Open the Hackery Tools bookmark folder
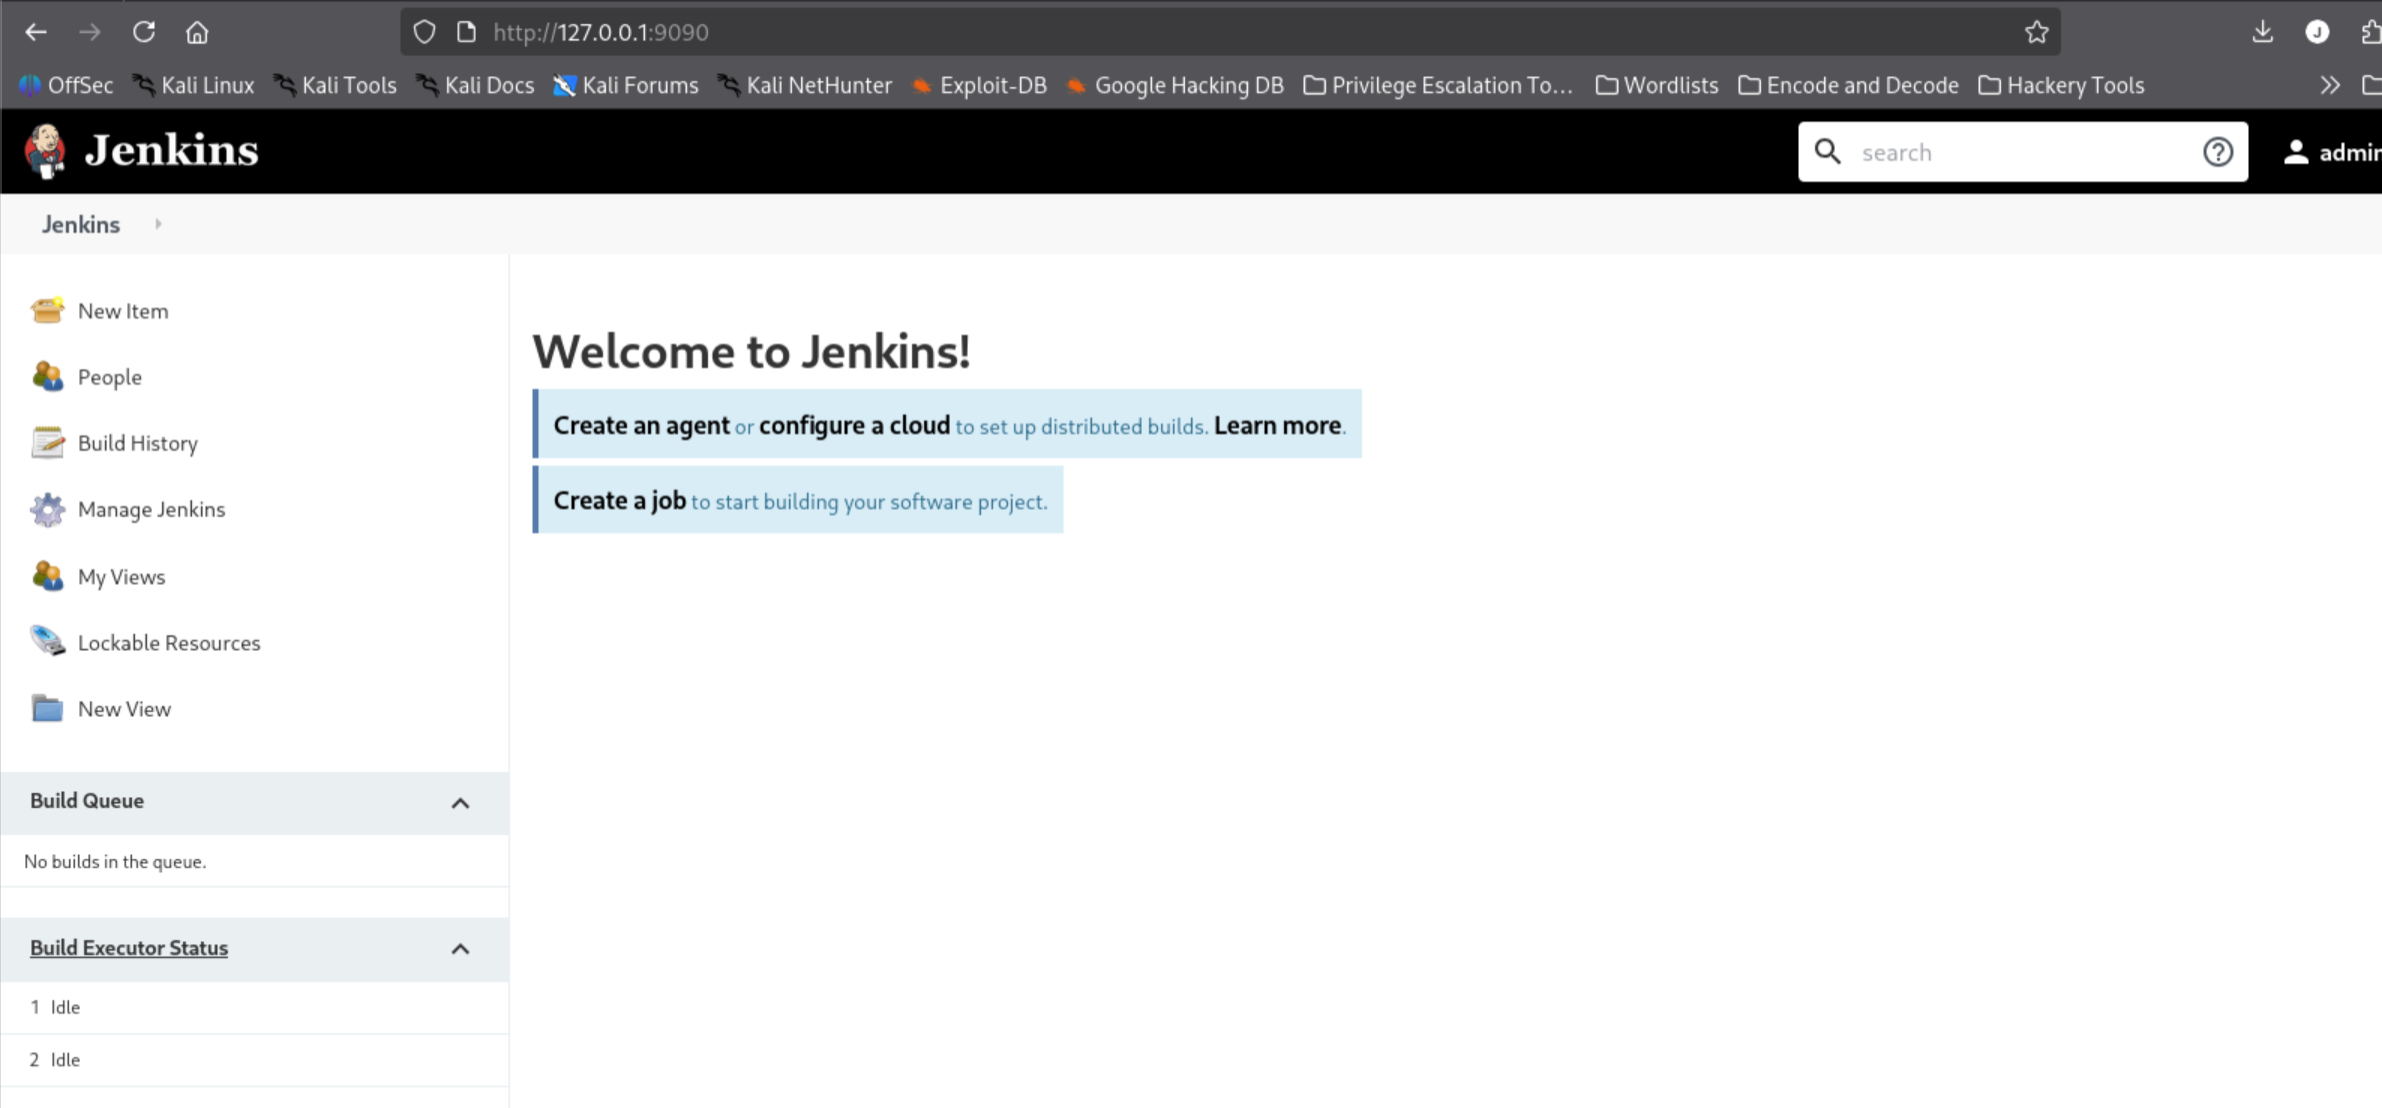Image resolution: width=2382 pixels, height=1108 pixels. [2061, 85]
